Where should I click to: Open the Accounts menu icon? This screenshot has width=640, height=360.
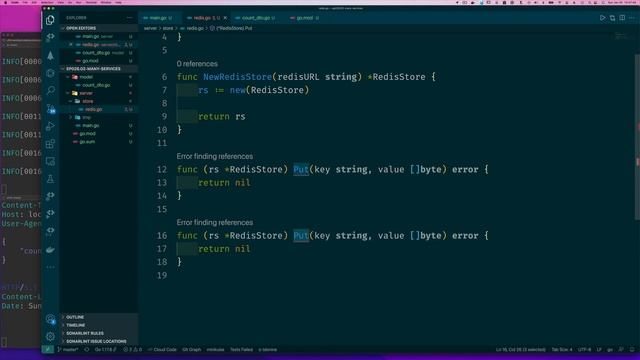50,319
